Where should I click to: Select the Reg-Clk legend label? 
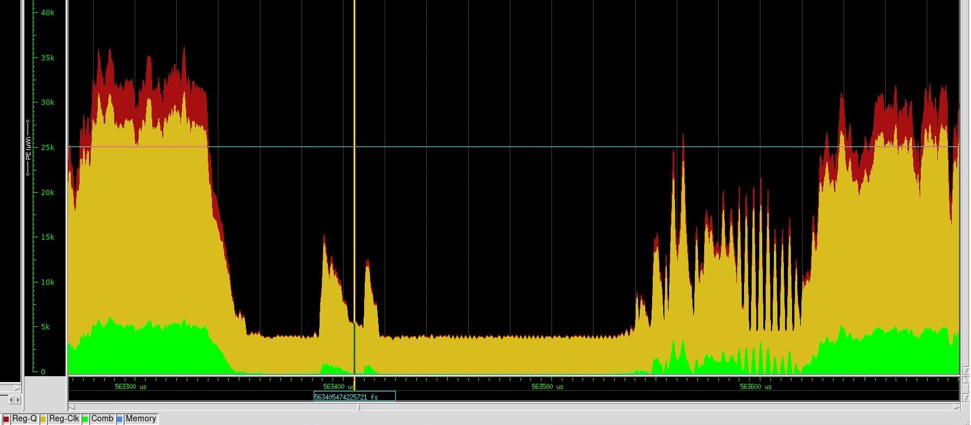pyautogui.click(x=64, y=419)
